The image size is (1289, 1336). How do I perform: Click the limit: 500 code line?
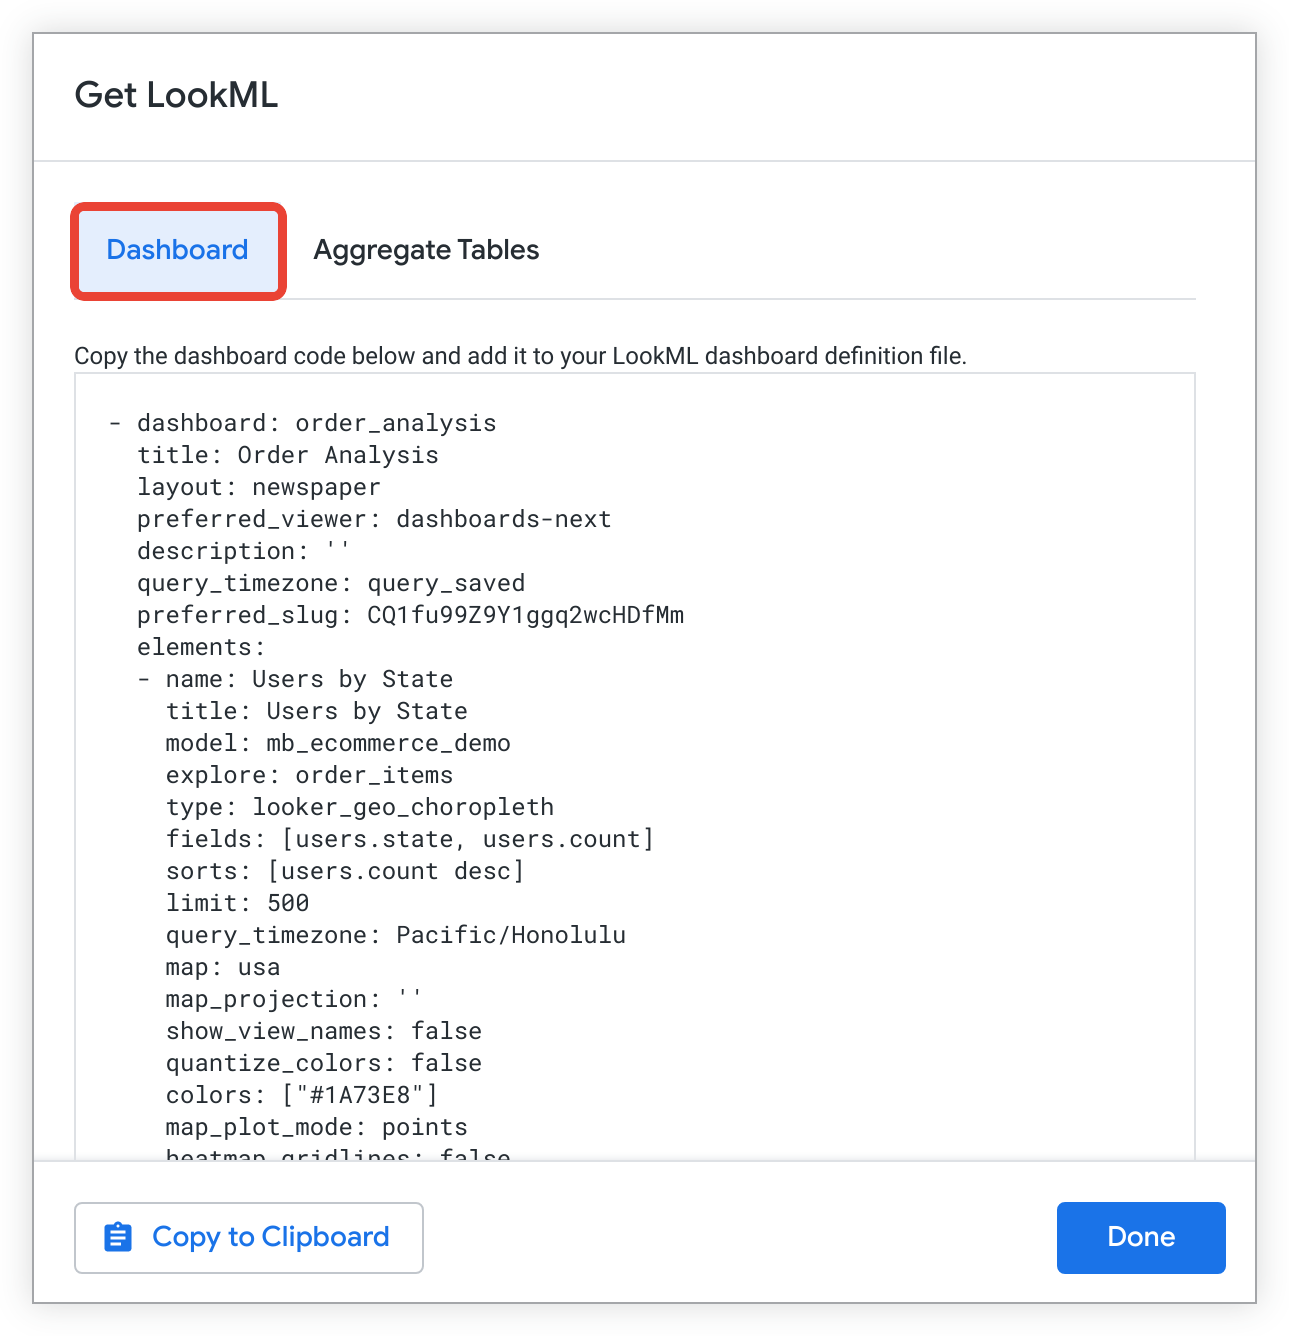[x=237, y=903]
